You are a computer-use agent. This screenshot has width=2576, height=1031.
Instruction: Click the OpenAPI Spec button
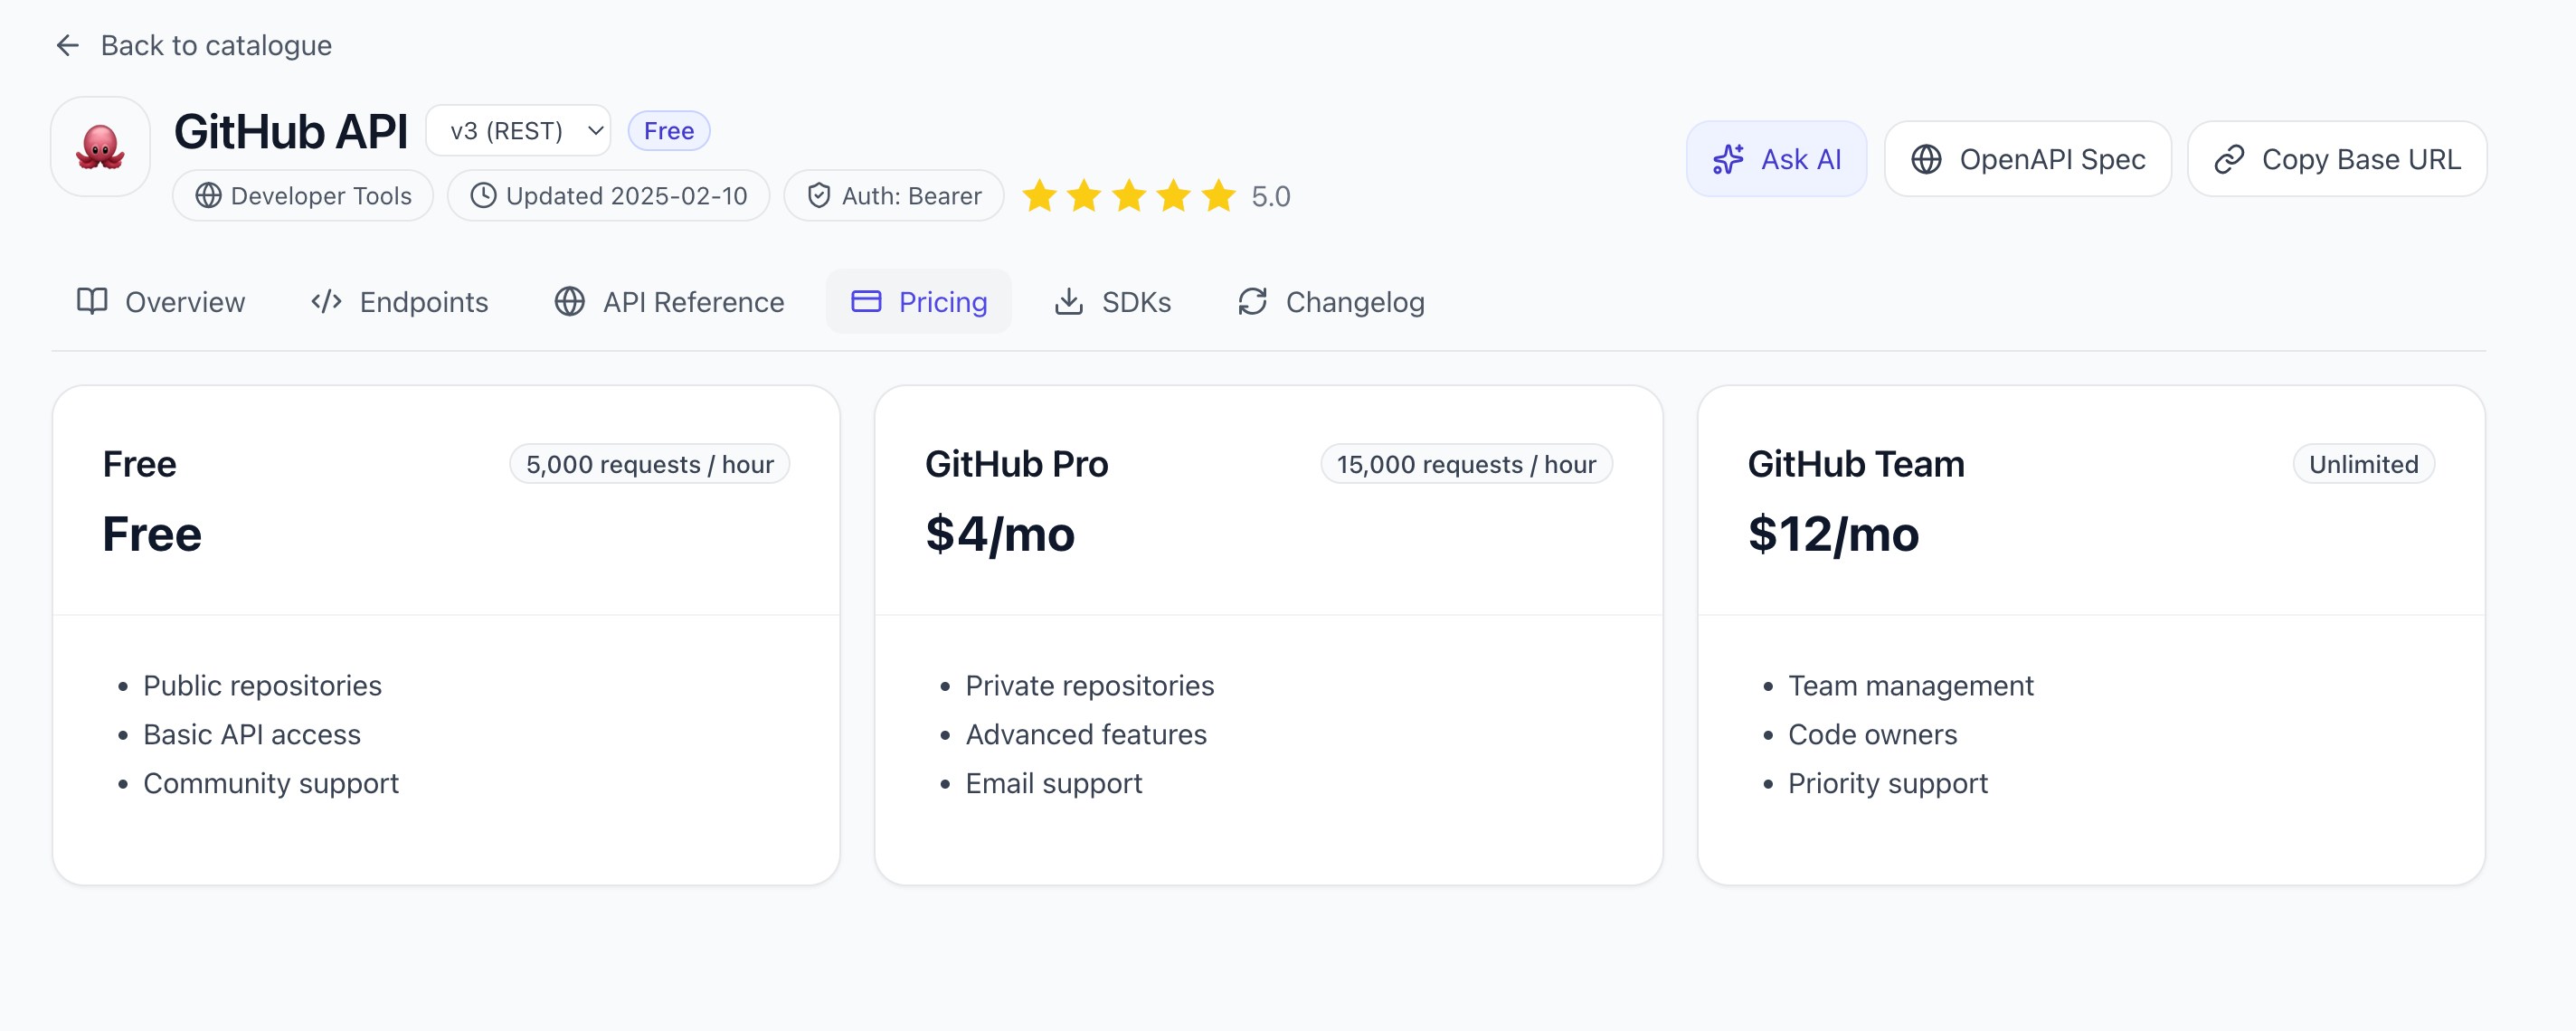coord(2027,158)
